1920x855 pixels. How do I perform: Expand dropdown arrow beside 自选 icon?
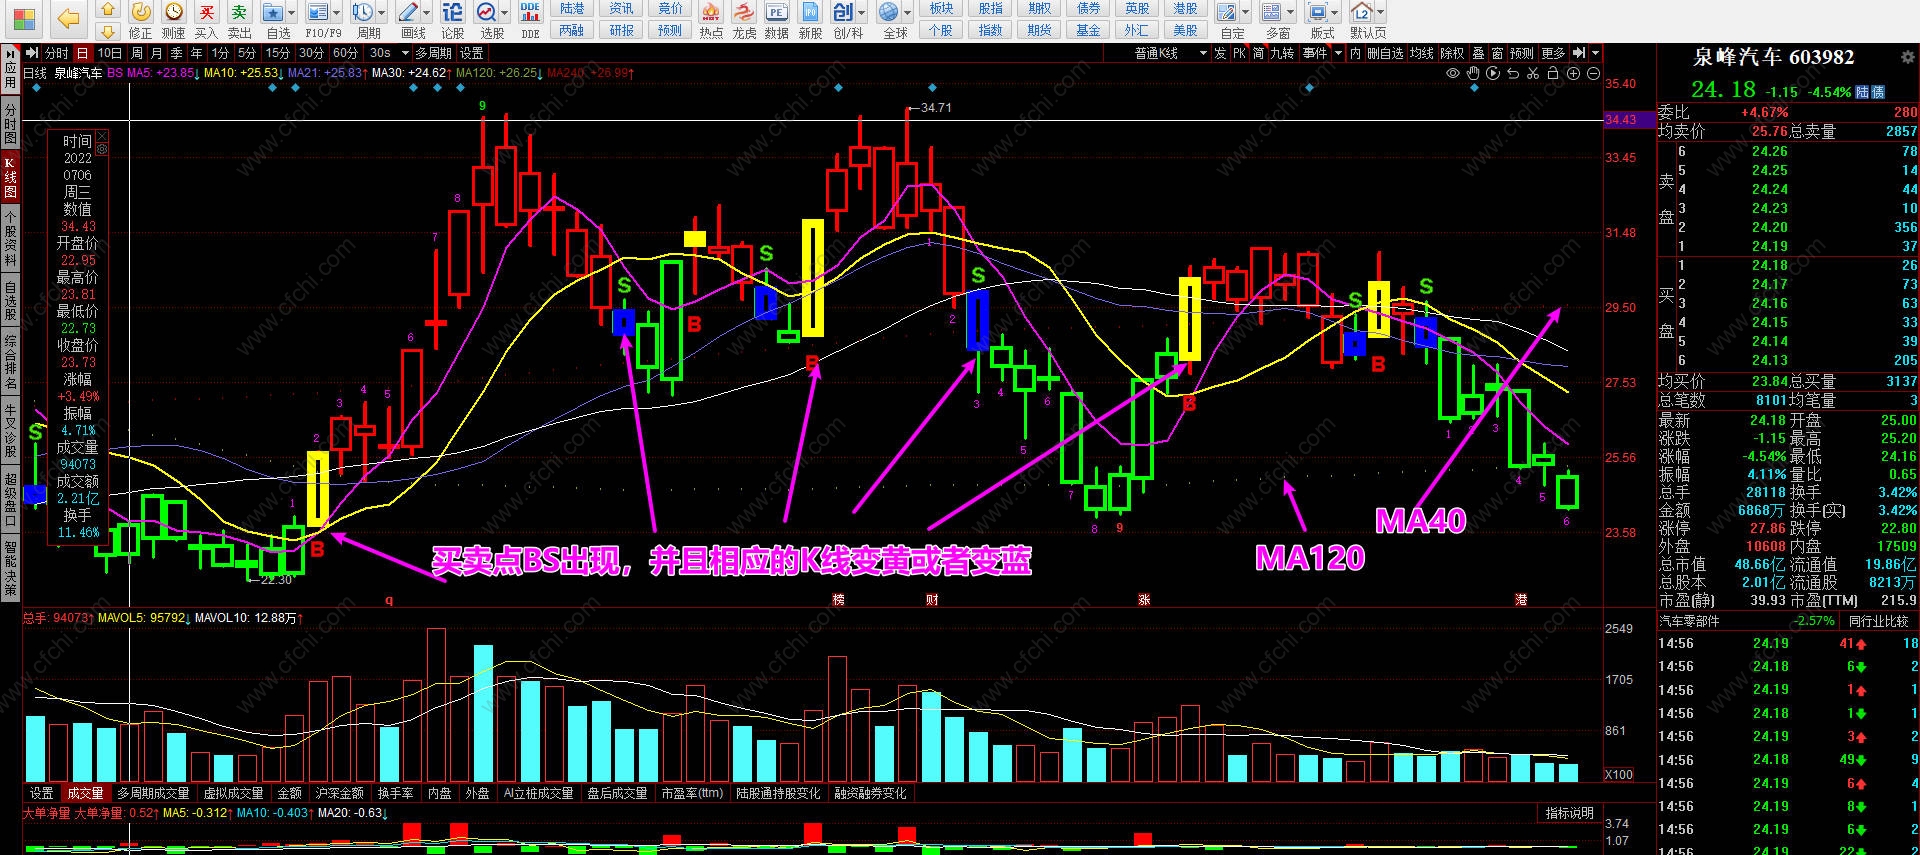click(x=291, y=13)
